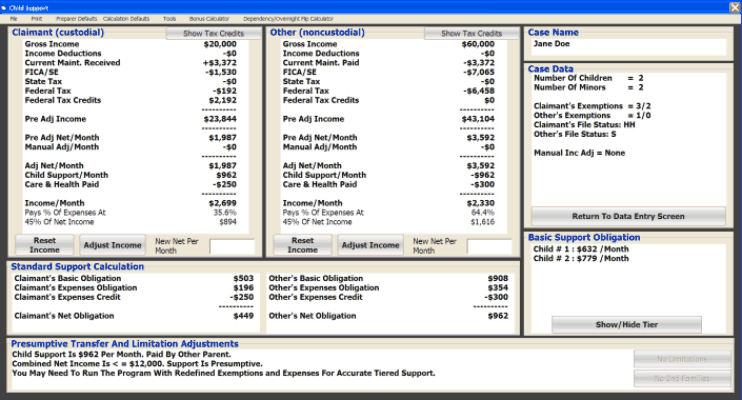Return To Data Entry Screen

click(x=628, y=216)
